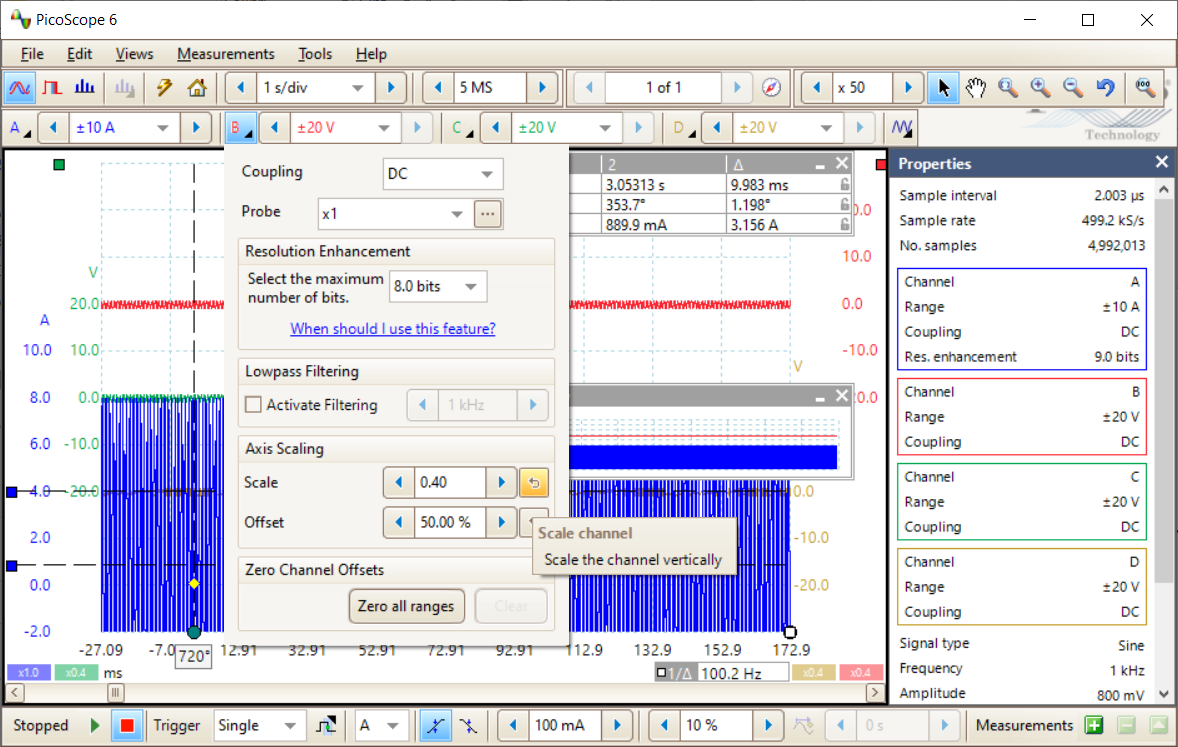Screen dimensions: 1178x747
Task: Select the hand pan tool
Action: (x=976, y=88)
